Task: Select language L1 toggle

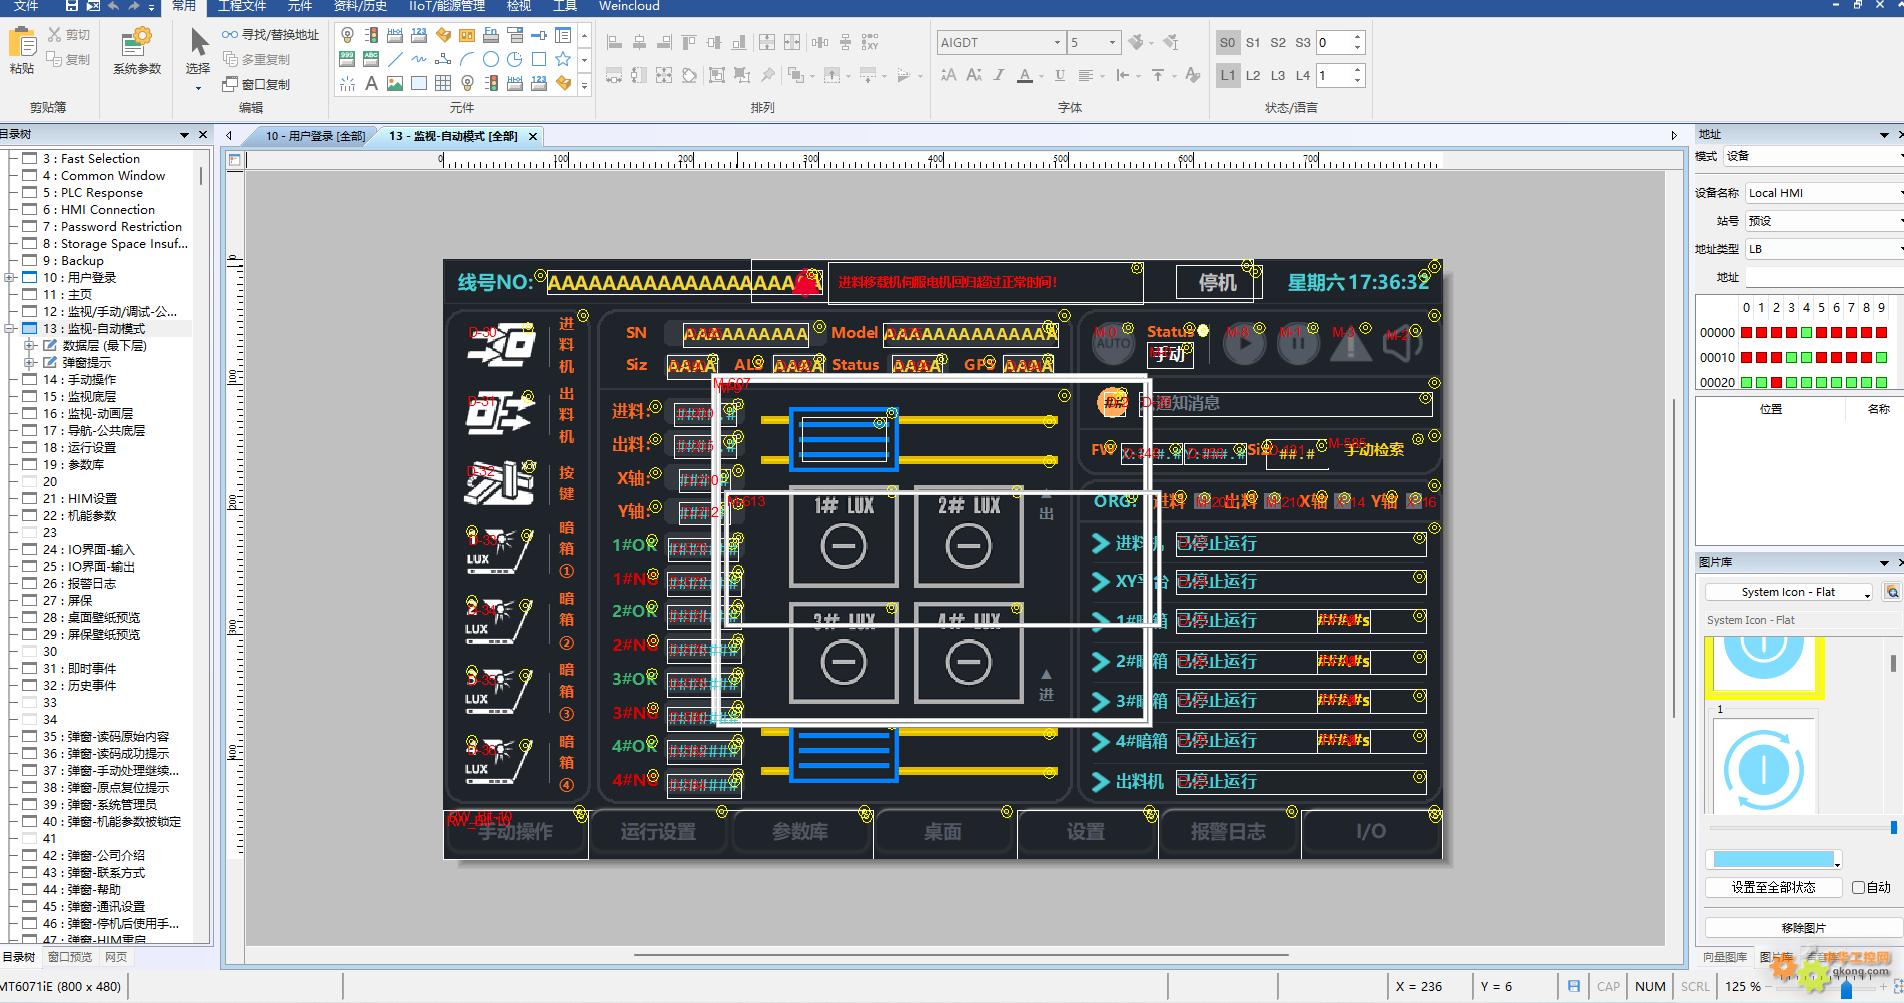Action: [x=1228, y=76]
